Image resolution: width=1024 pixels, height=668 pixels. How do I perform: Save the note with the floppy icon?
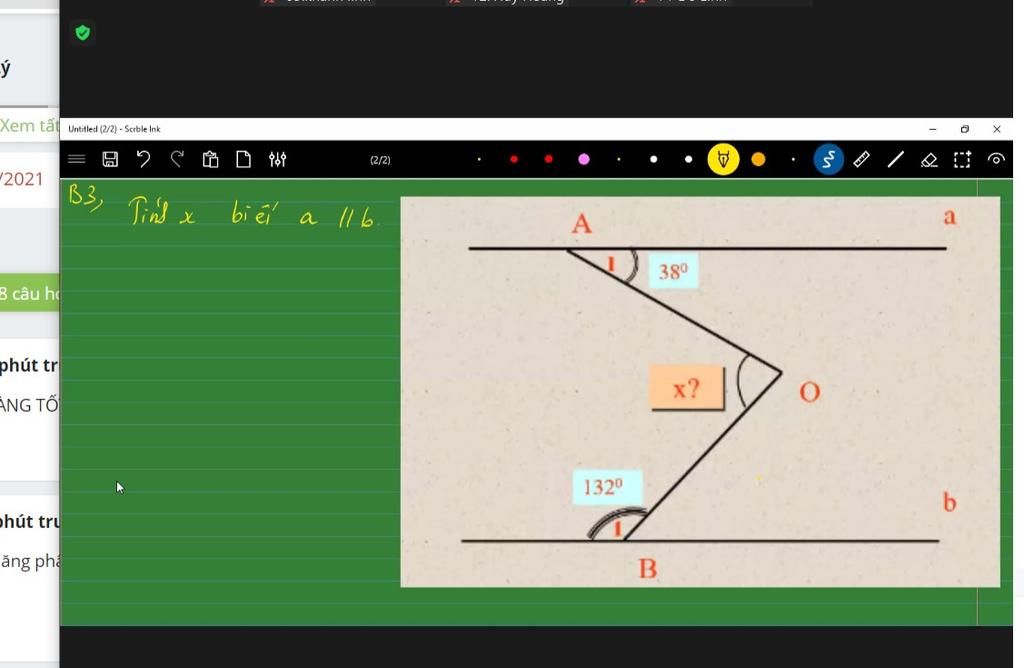point(110,159)
